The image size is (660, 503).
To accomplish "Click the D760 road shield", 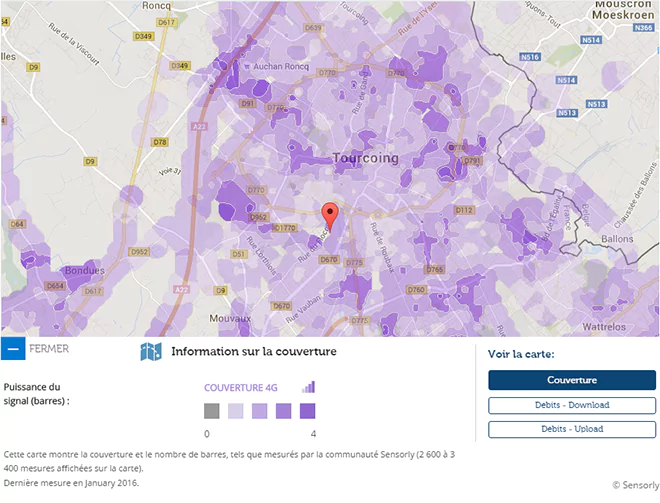I will (416, 290).
